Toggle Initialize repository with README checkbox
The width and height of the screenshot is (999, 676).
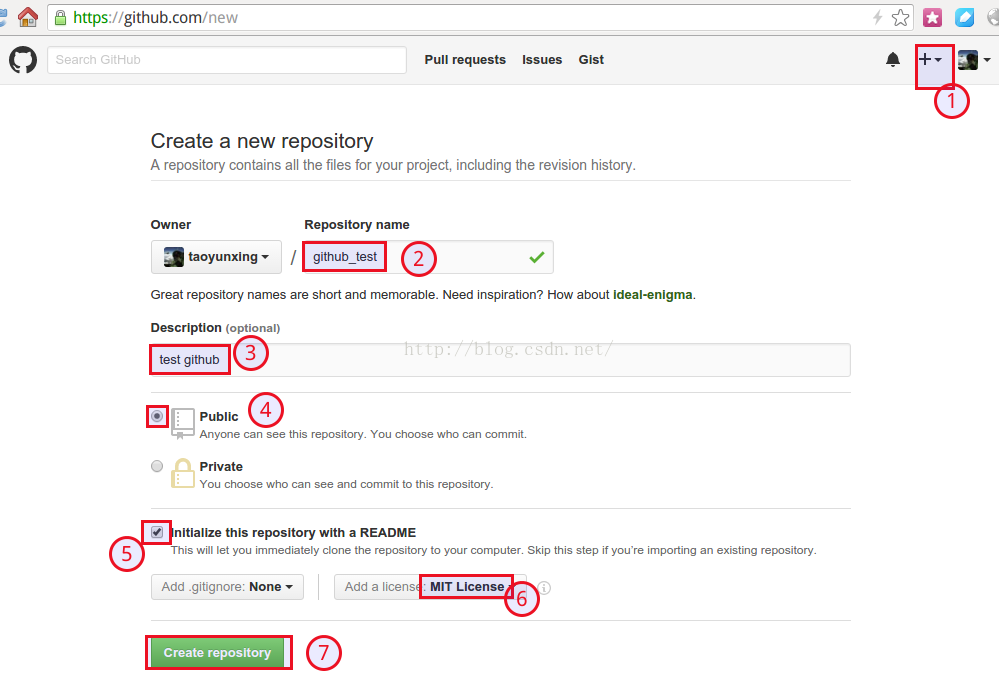pos(157,532)
